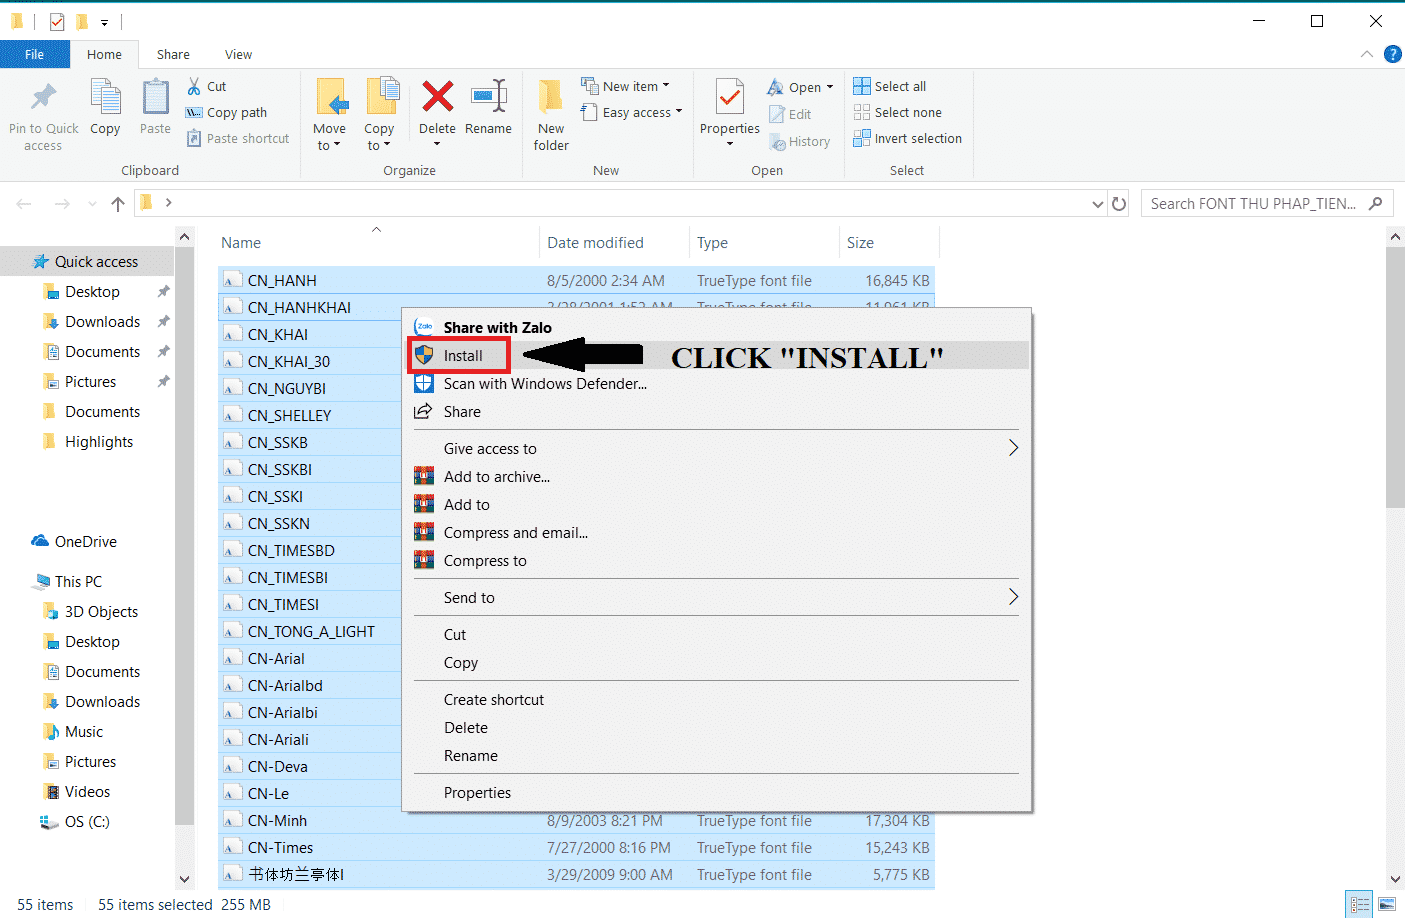Viewport: 1405px width, 918px height.
Task: Select Install from context menu
Action: 716,356
